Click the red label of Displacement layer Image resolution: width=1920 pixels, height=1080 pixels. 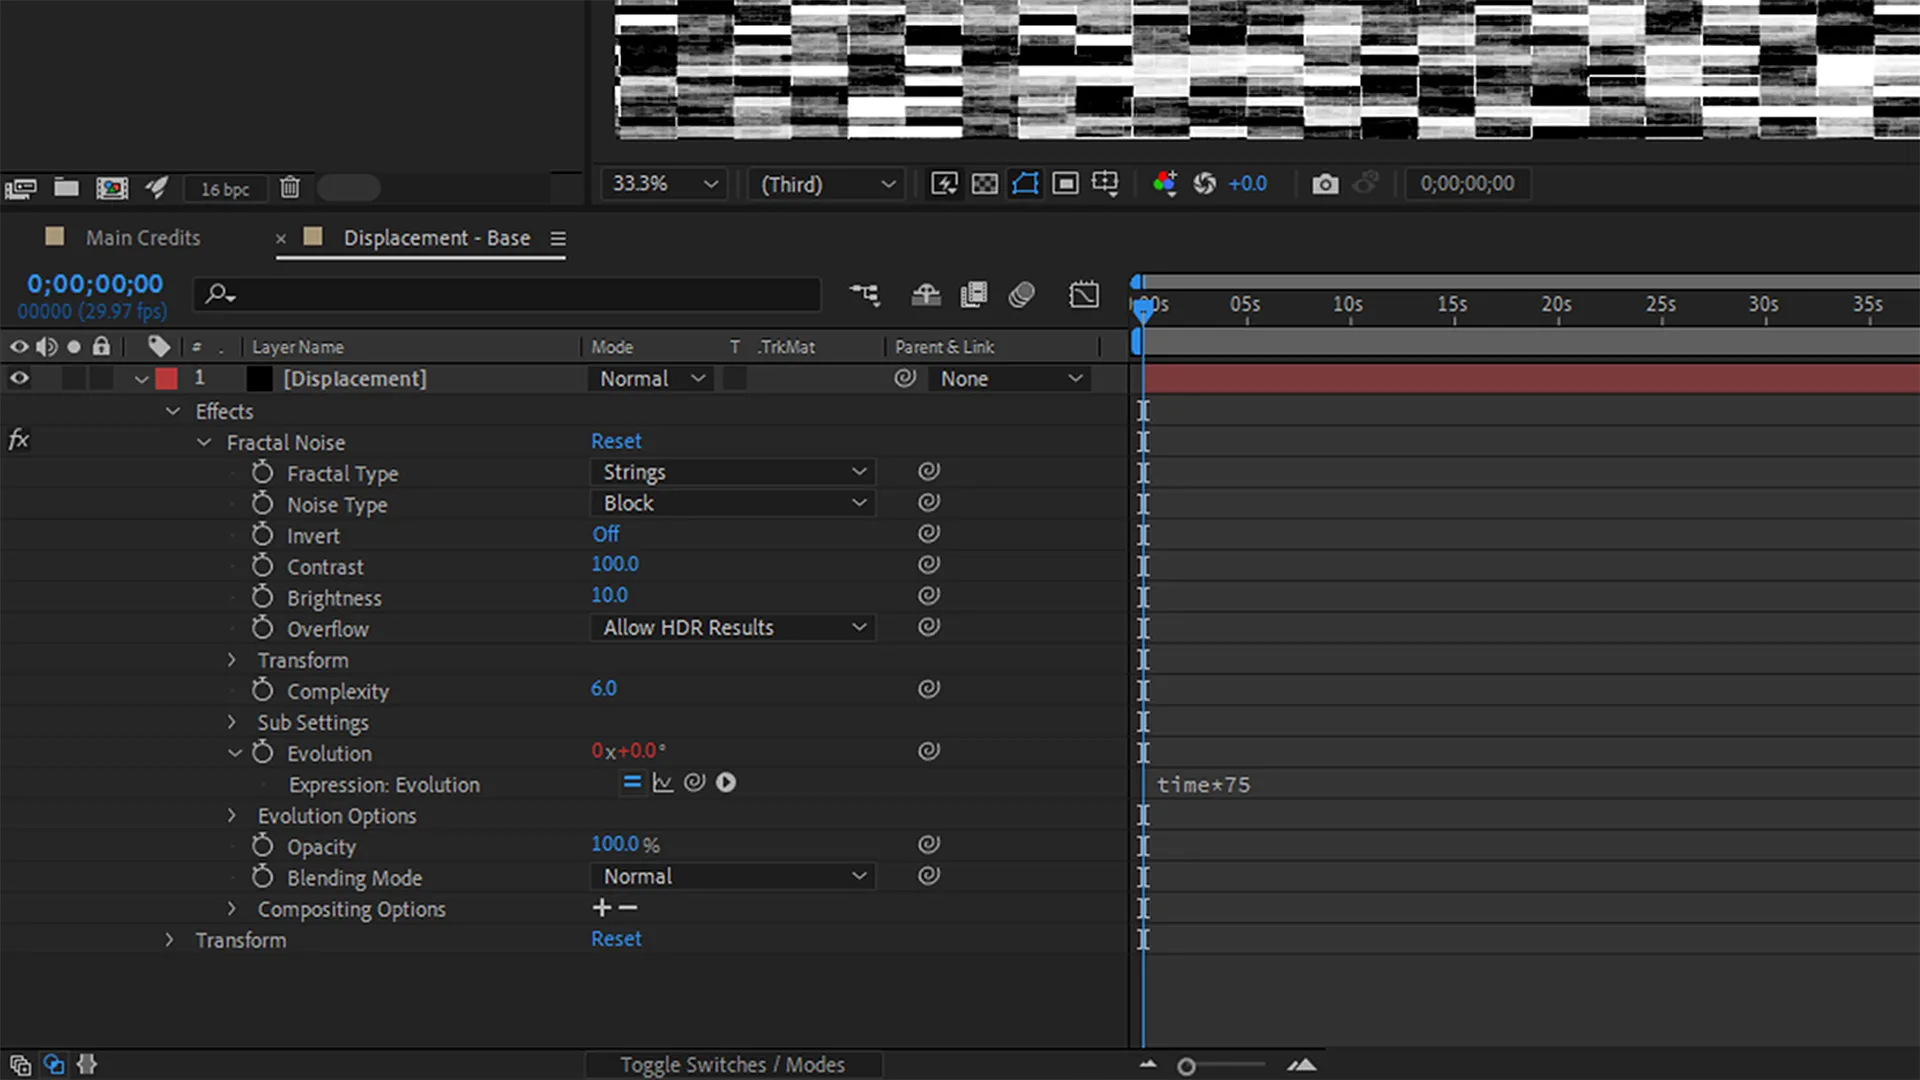[x=167, y=378]
